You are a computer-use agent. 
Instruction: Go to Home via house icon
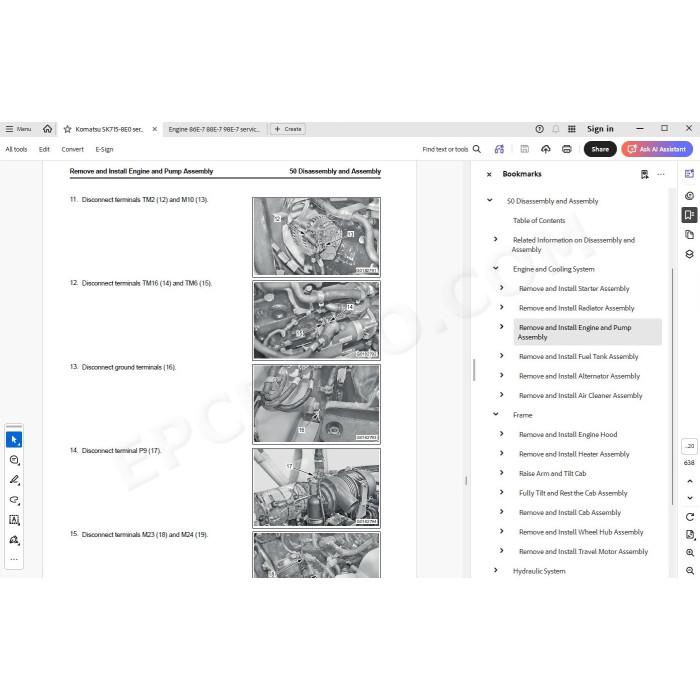[x=47, y=129]
